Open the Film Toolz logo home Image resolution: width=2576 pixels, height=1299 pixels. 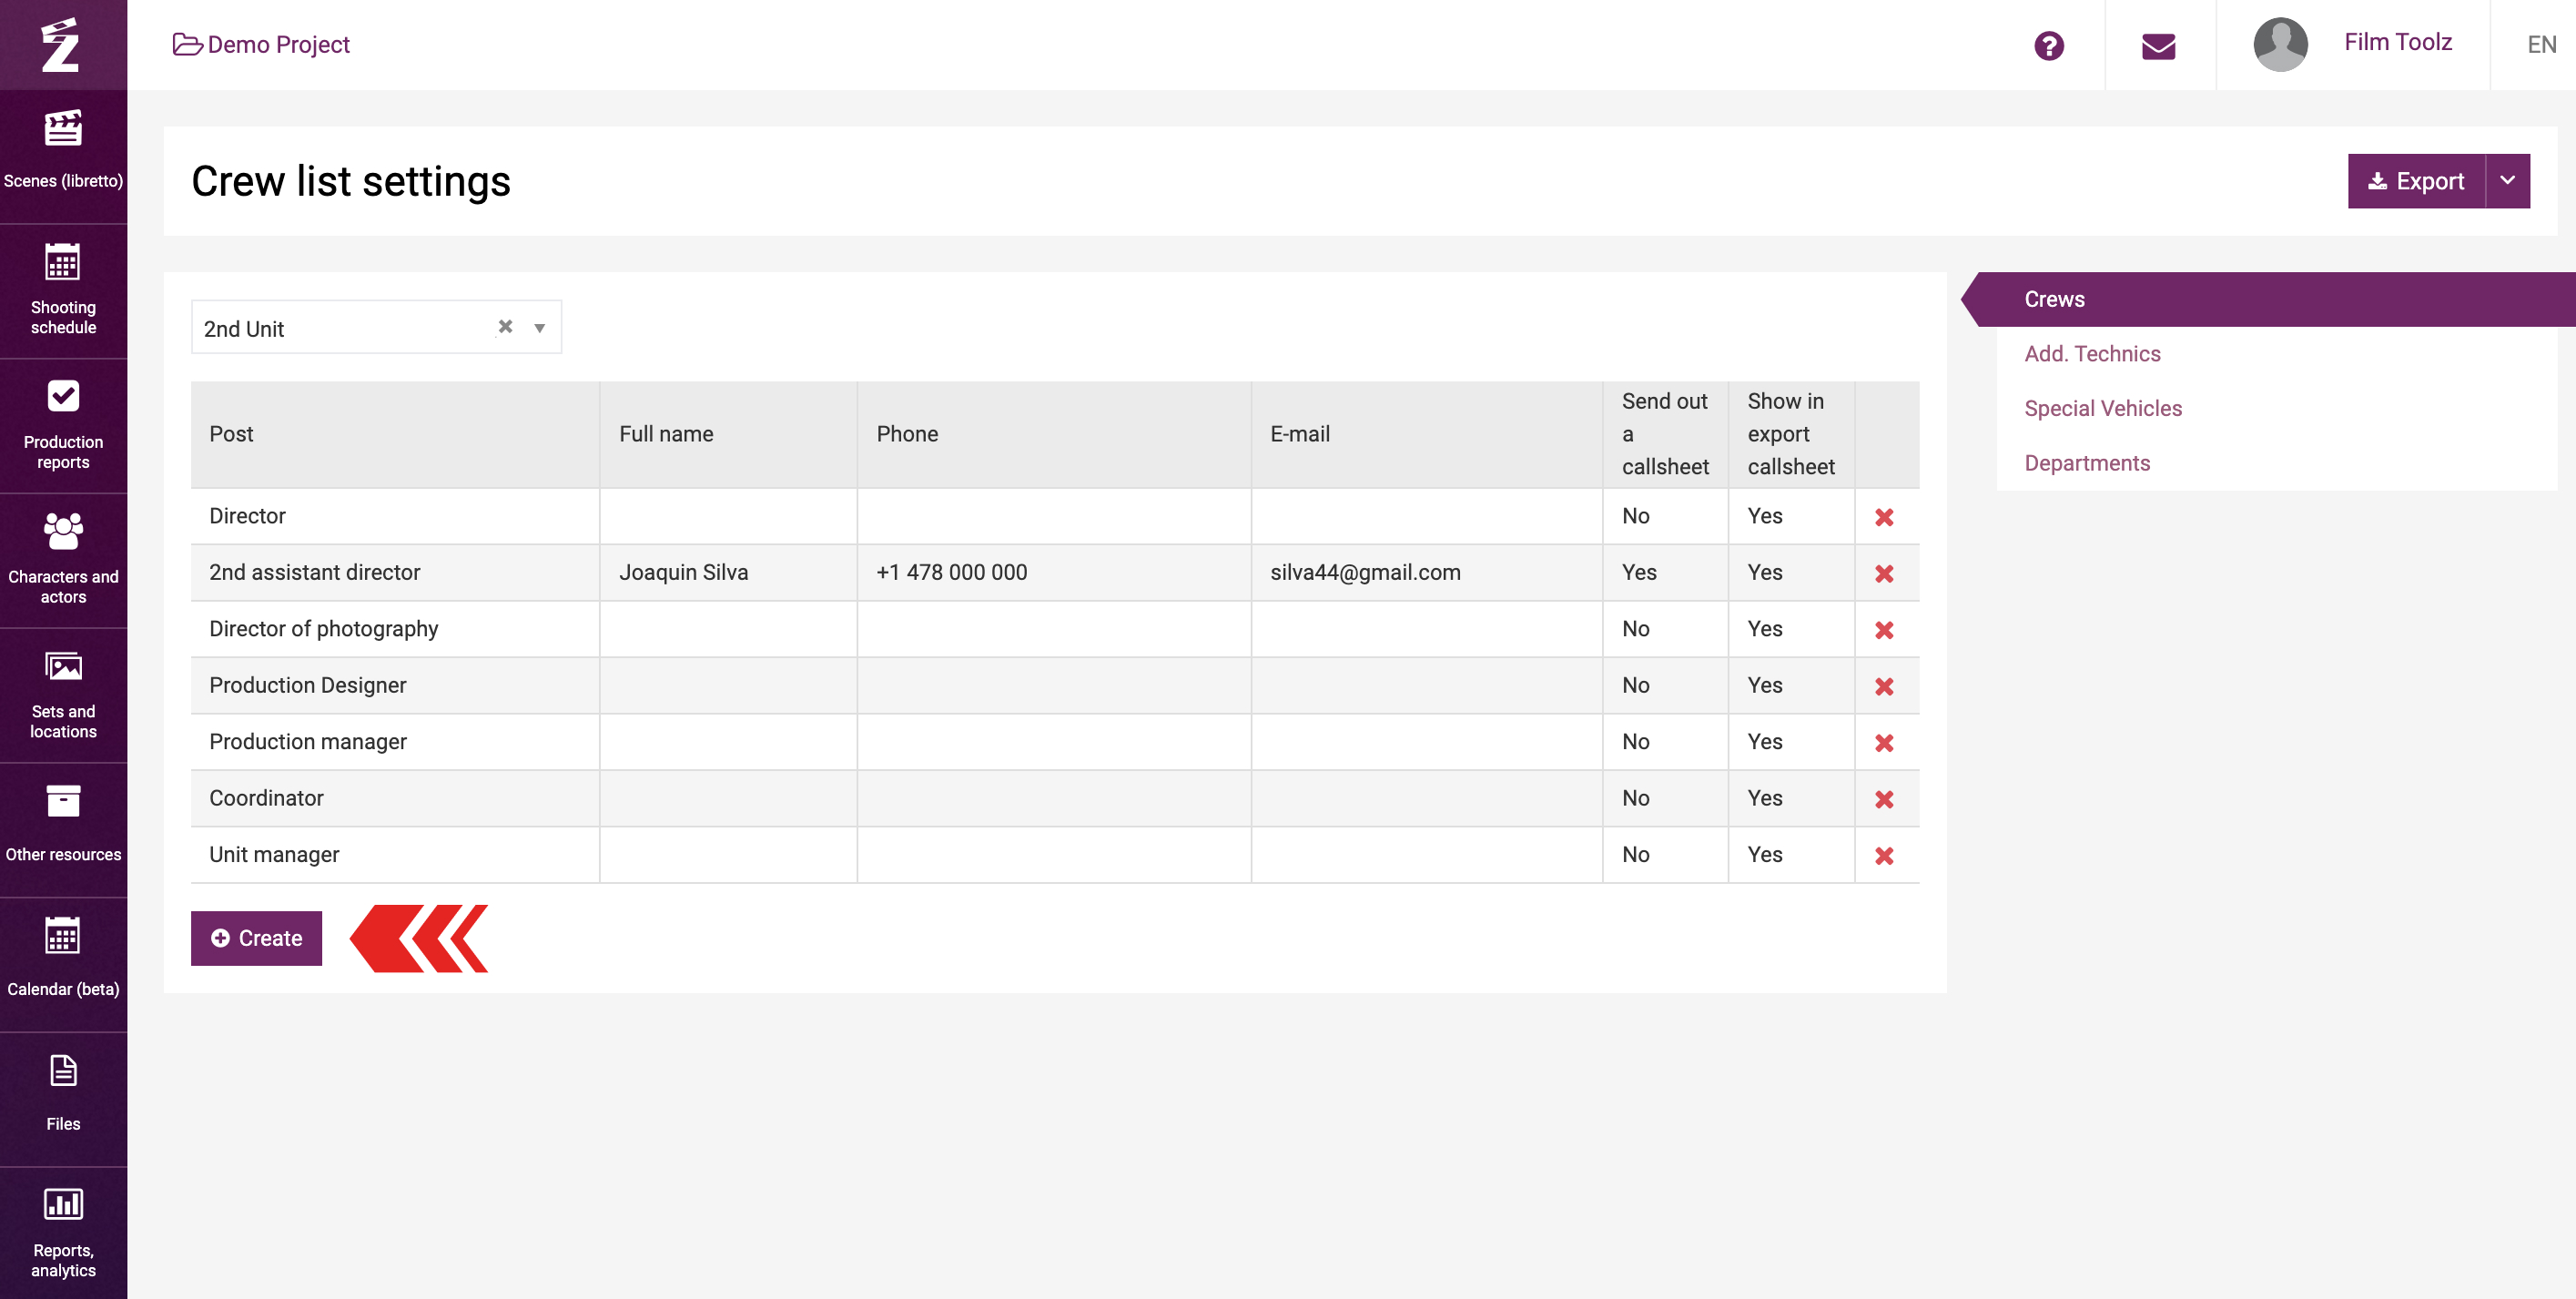tap(62, 45)
